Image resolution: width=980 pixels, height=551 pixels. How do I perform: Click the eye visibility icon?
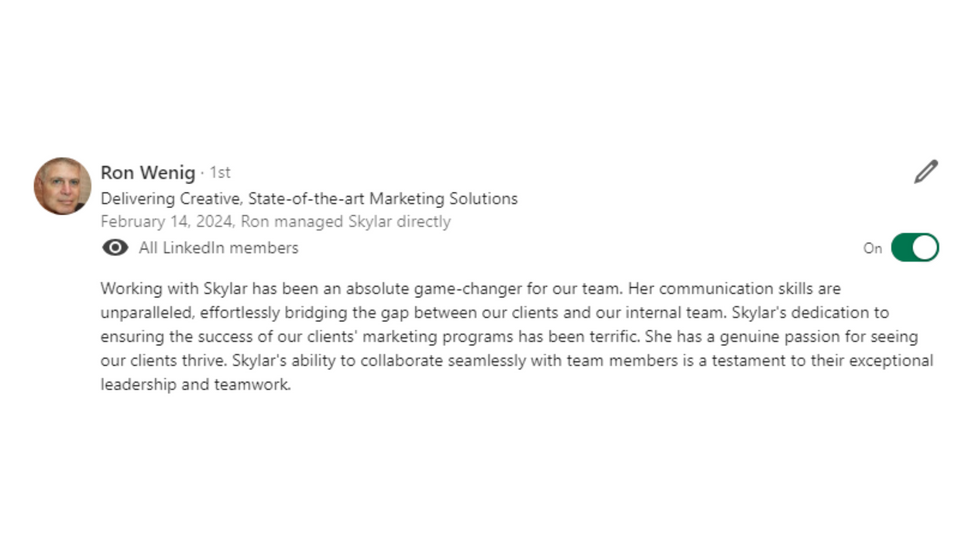click(115, 248)
